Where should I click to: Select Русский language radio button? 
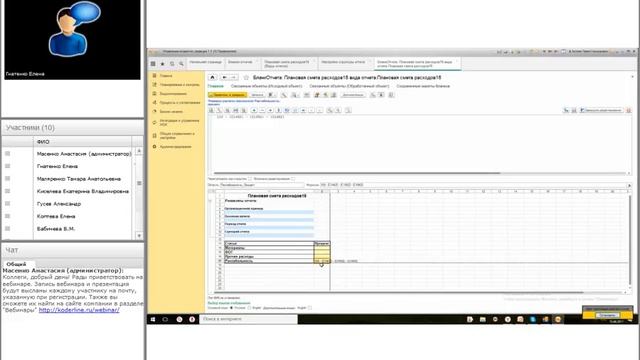[x=231, y=308]
